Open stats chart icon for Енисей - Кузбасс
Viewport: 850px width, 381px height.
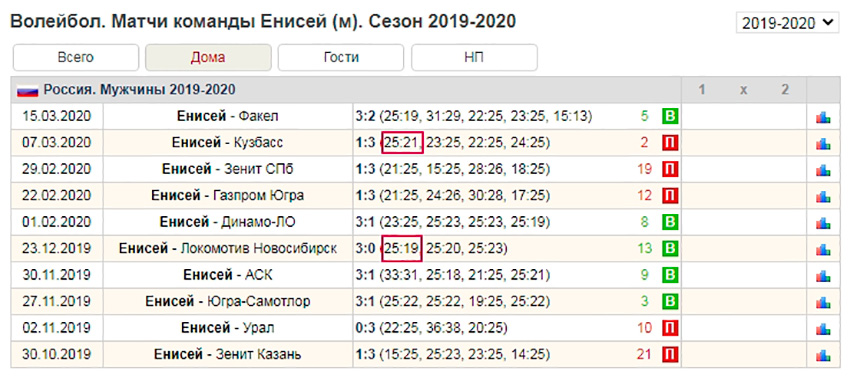823,144
